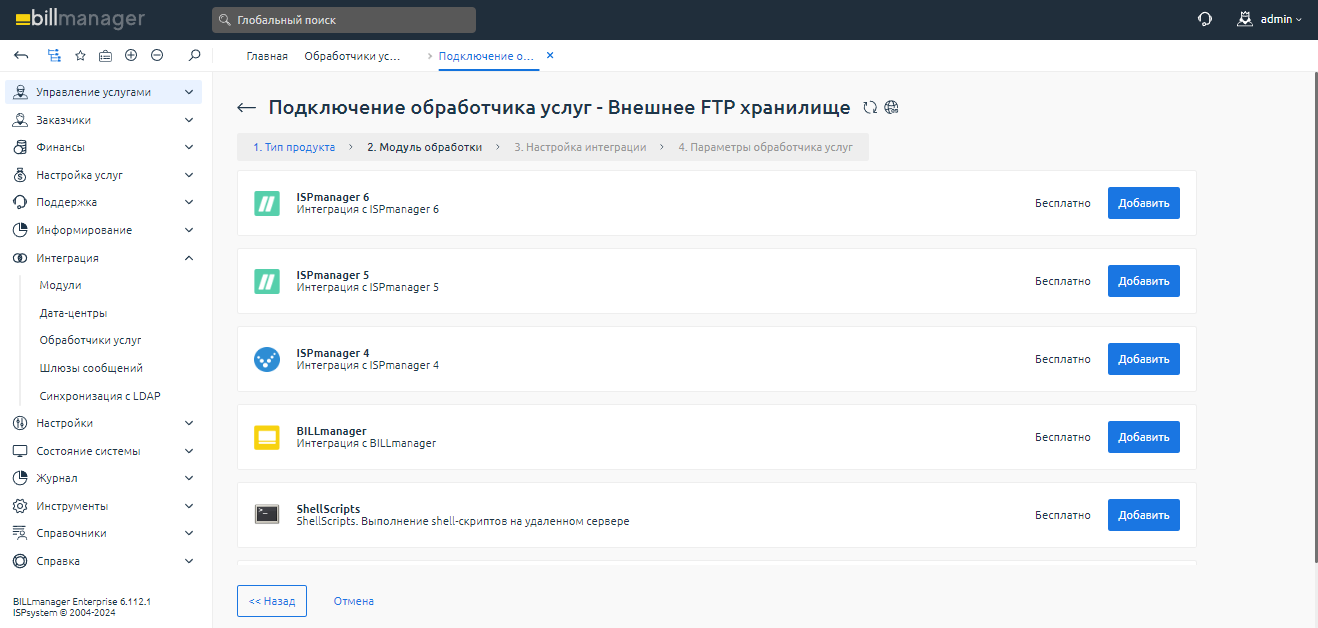
Task: Click the menu search magnifier icon
Action: coord(195,56)
